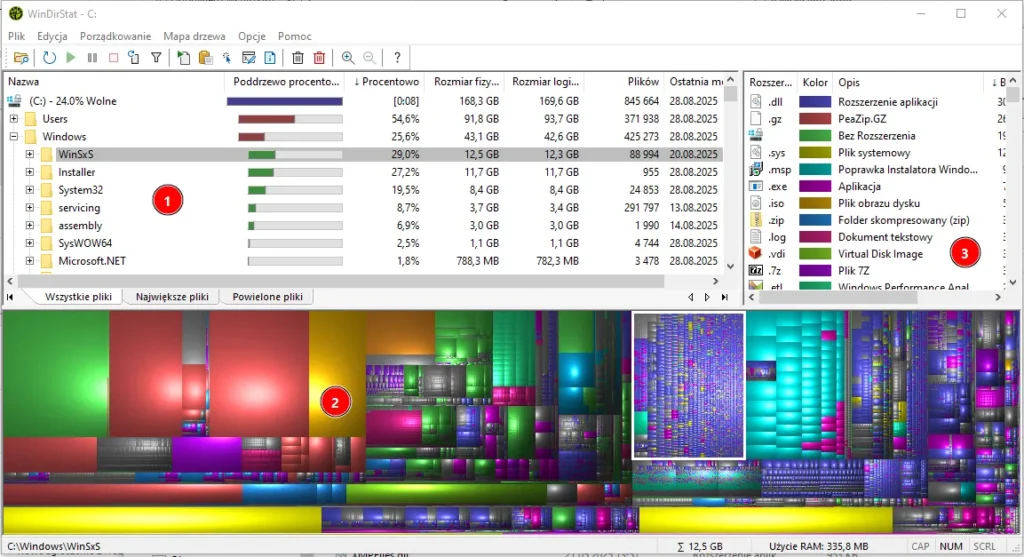This screenshot has width=1024, height=557.
Task: Switch to the Powielone pliki tab
Action: [267, 296]
